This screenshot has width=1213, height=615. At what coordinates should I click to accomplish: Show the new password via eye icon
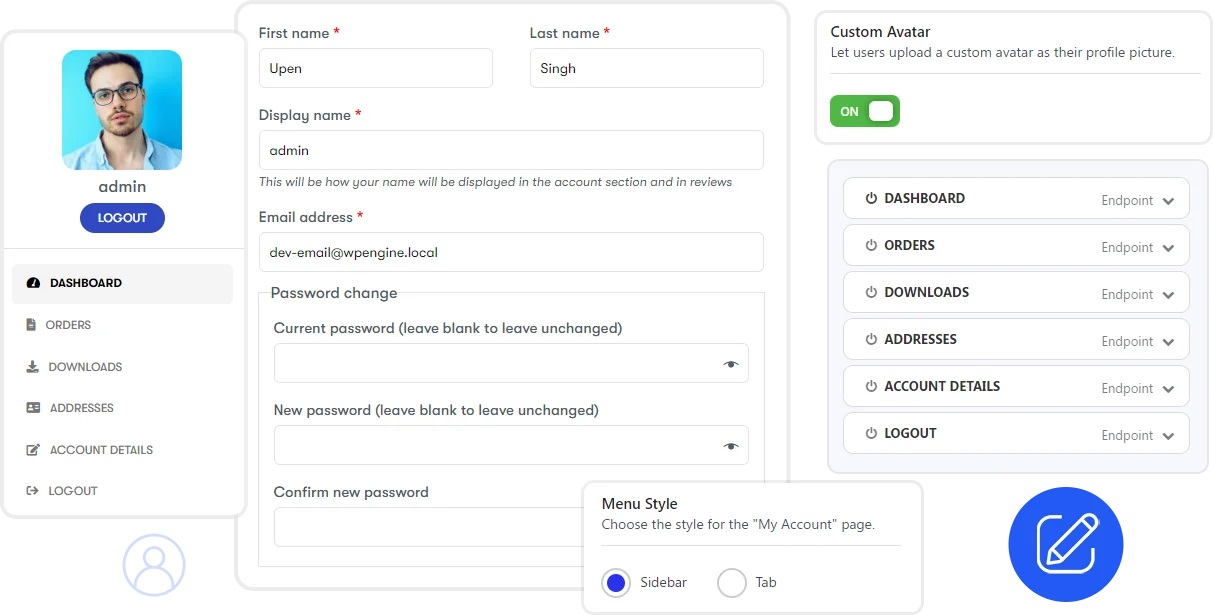731,446
